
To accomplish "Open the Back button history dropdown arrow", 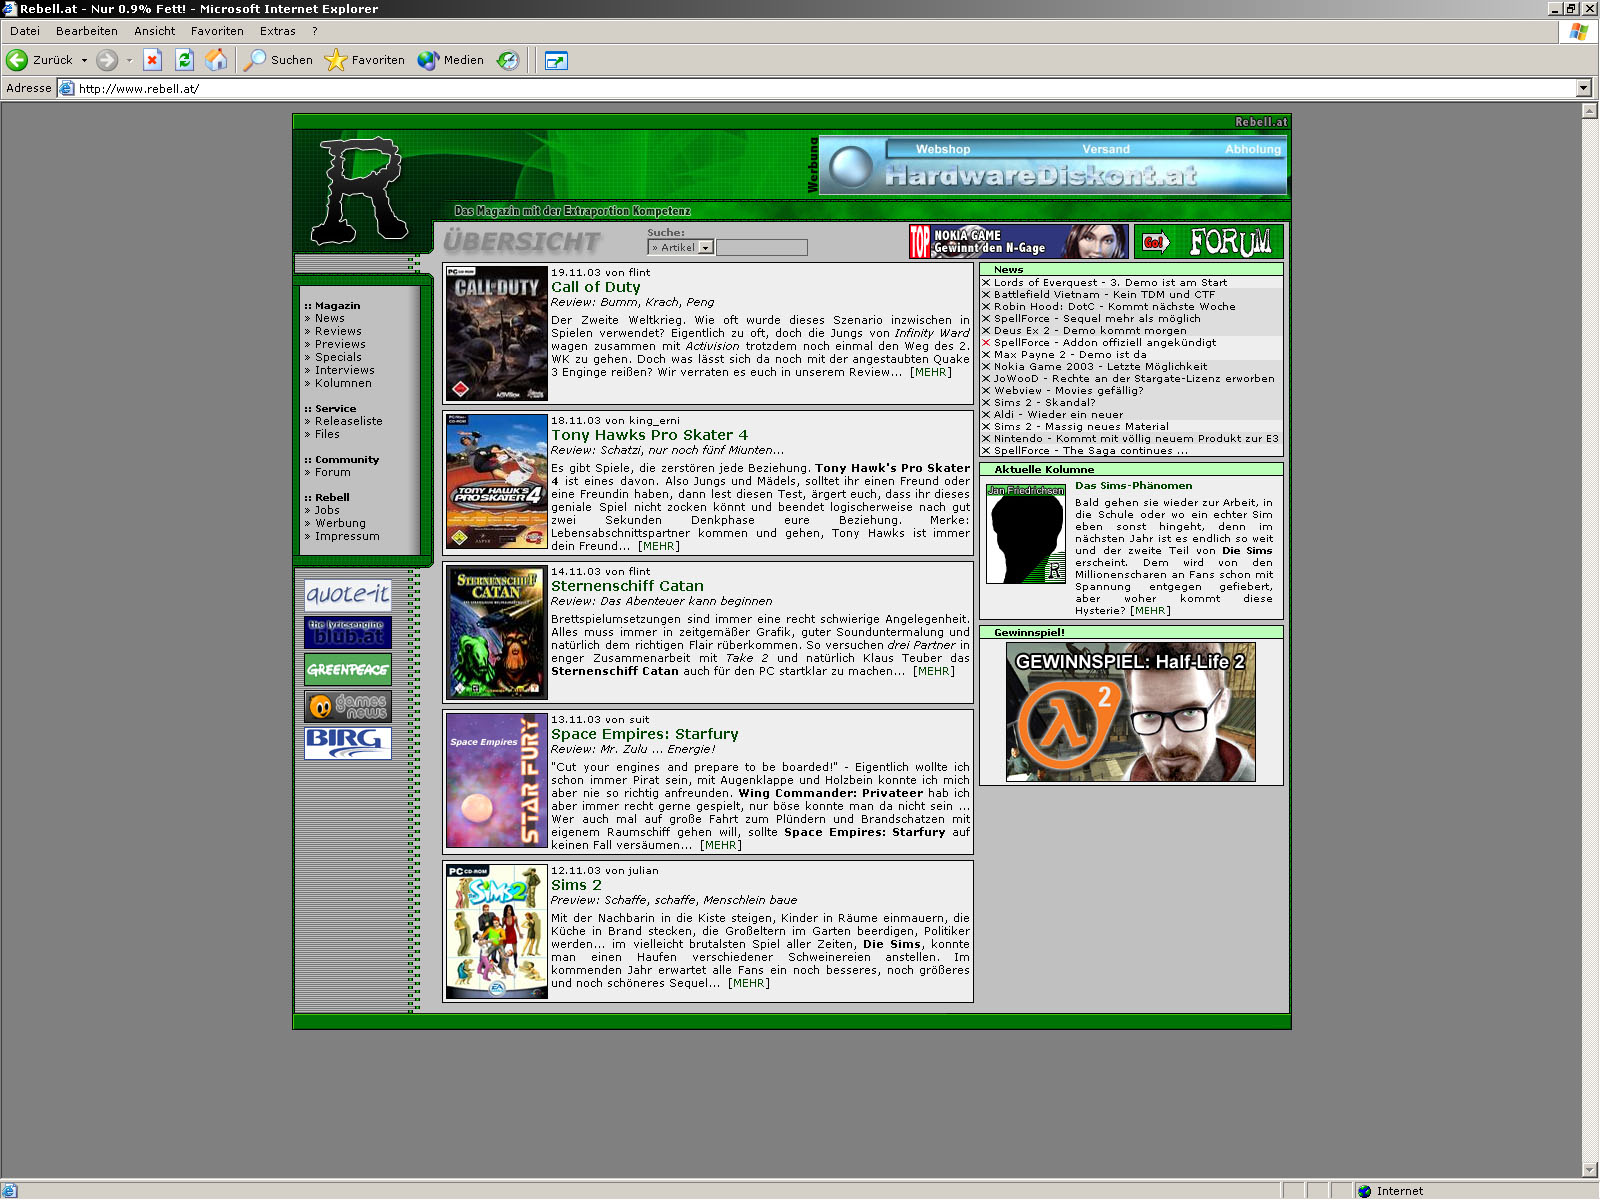I will (x=84, y=60).
